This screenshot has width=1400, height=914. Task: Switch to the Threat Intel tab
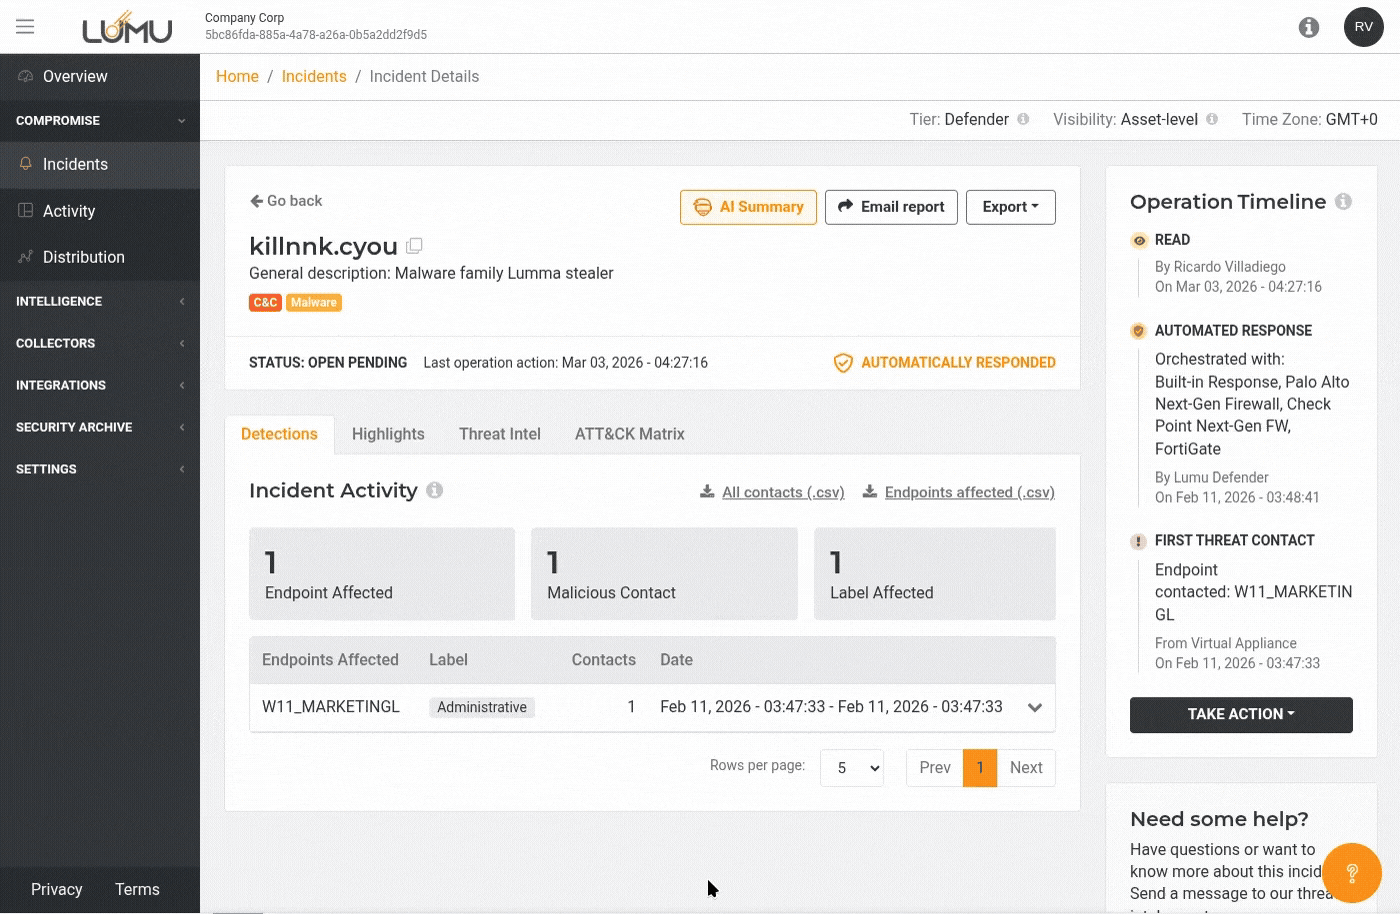click(499, 434)
